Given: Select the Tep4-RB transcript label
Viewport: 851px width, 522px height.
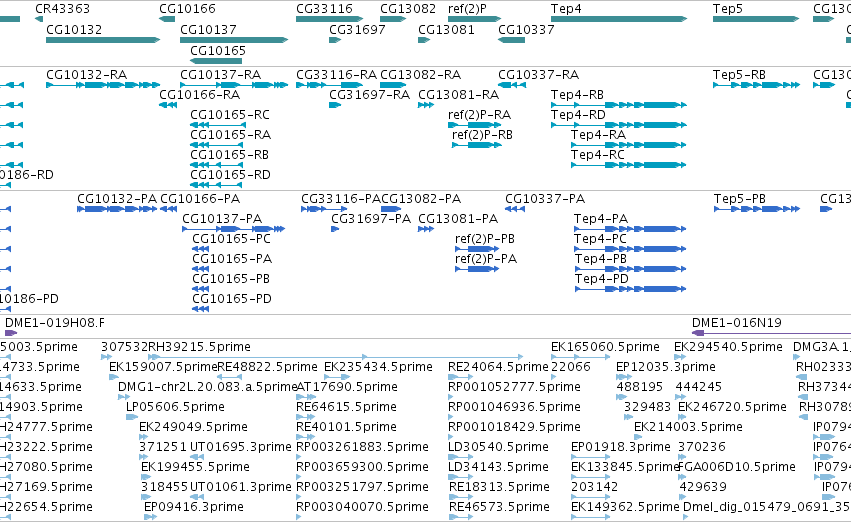Looking at the screenshot, I should pos(577,95).
